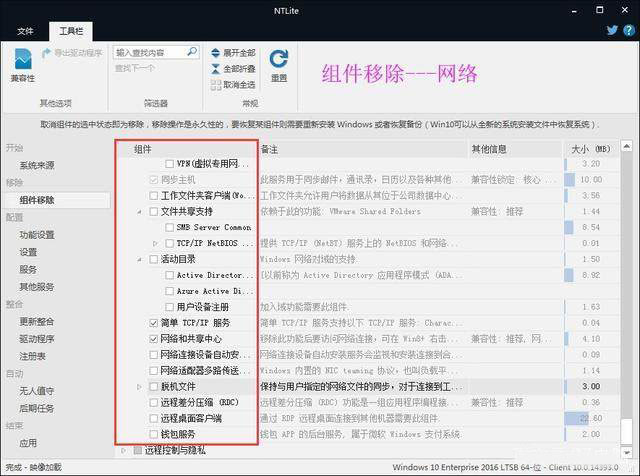Expand the 远程控制与隐私 group
640x476 pixels.
[124, 451]
